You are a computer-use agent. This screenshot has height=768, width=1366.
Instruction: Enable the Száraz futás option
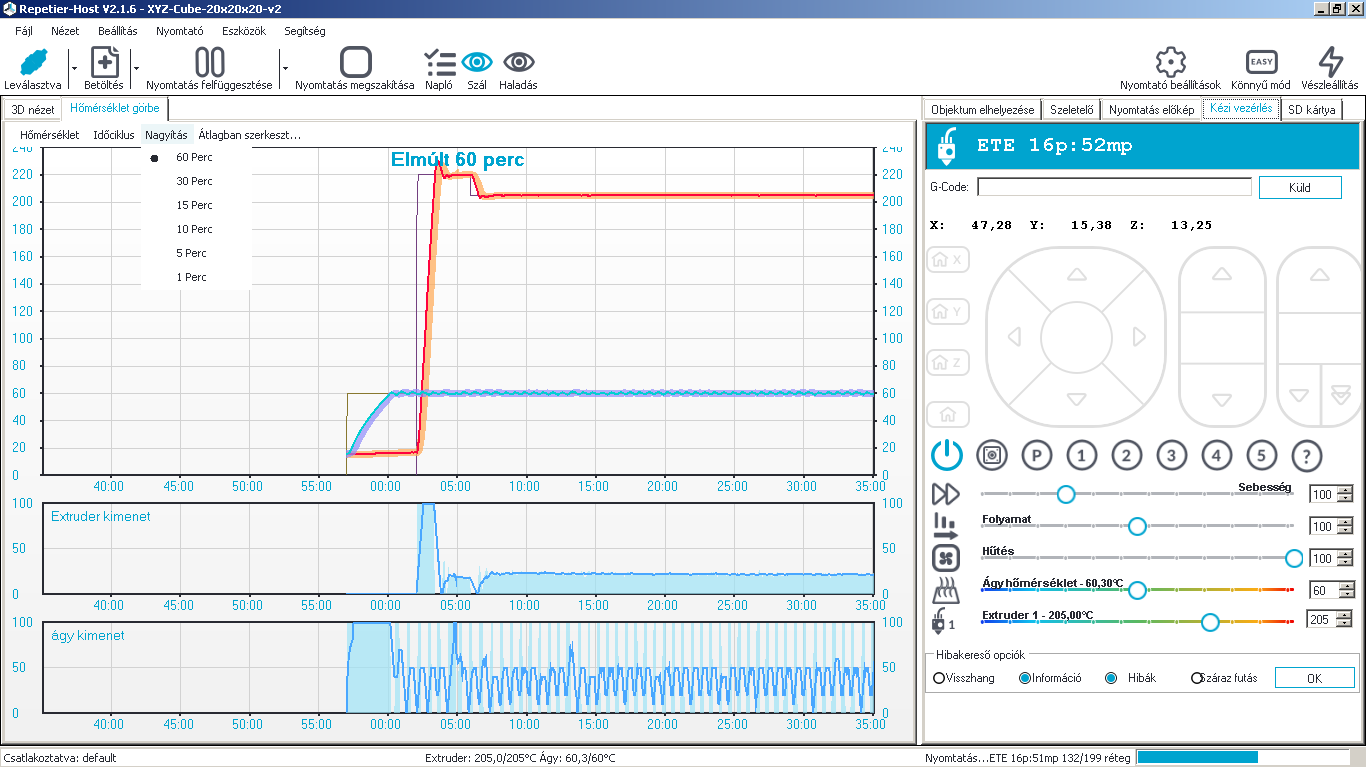pyautogui.click(x=1196, y=678)
